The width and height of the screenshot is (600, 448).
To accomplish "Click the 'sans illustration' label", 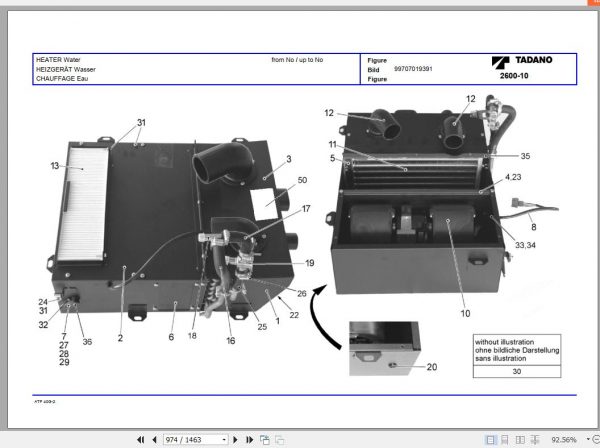I will pos(501,358).
